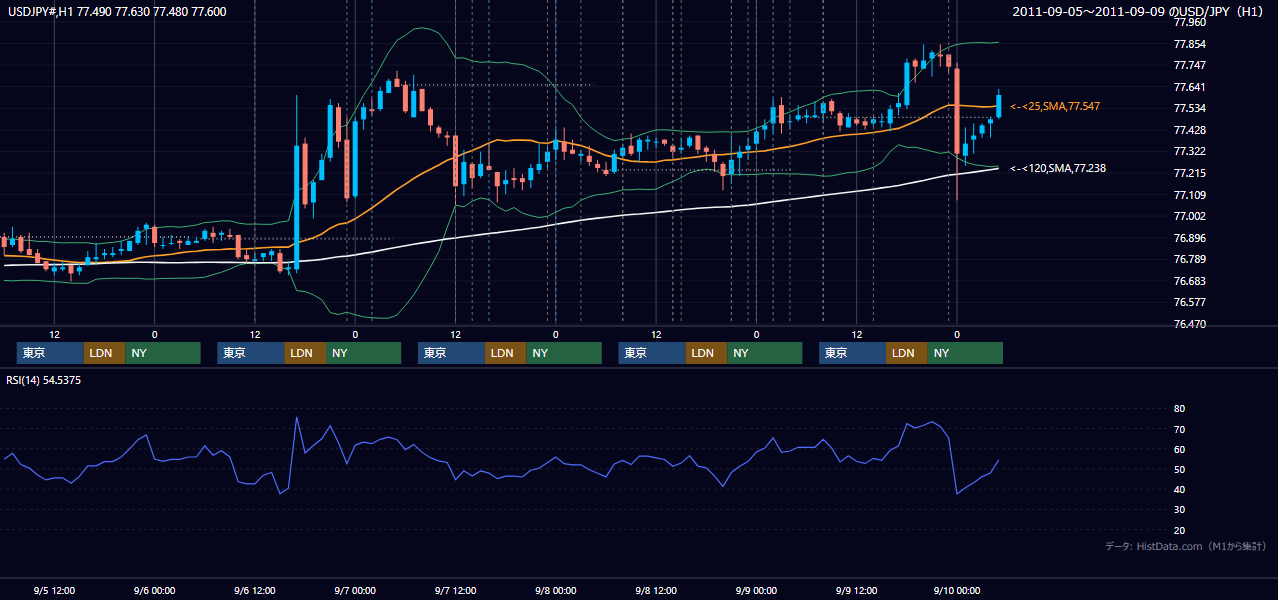This screenshot has width=1278, height=600.
Task: Click the 9/6 12:00 time axis label
Action: pos(254,590)
